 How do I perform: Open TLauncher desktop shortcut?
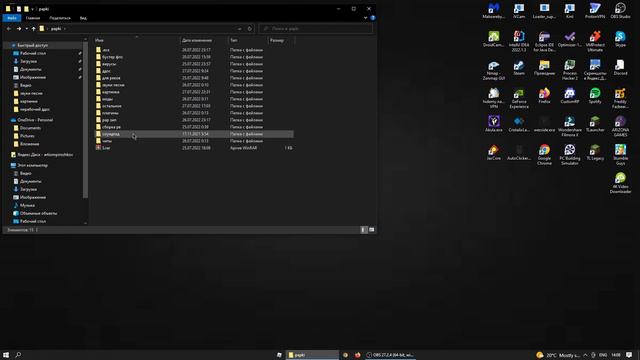click(x=595, y=124)
